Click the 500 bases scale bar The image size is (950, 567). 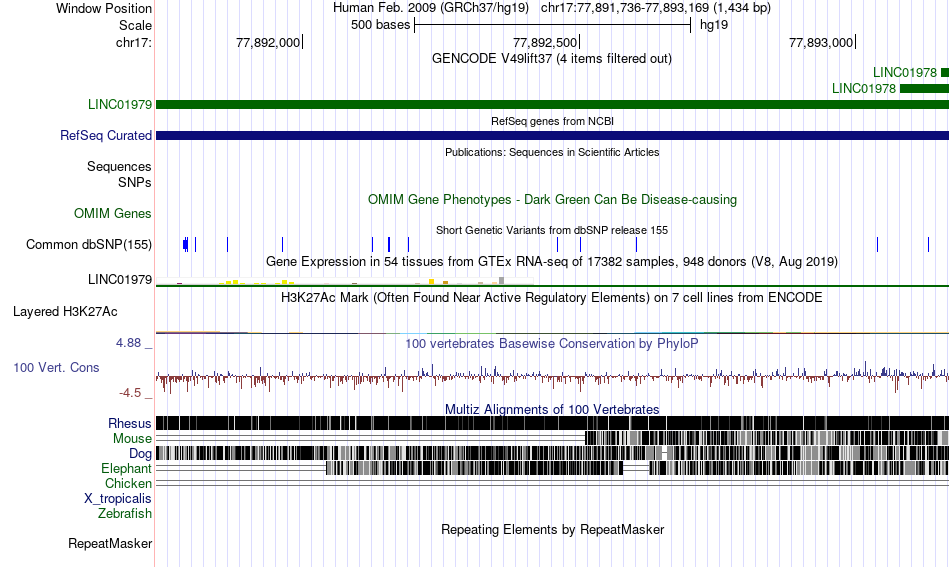552,25
